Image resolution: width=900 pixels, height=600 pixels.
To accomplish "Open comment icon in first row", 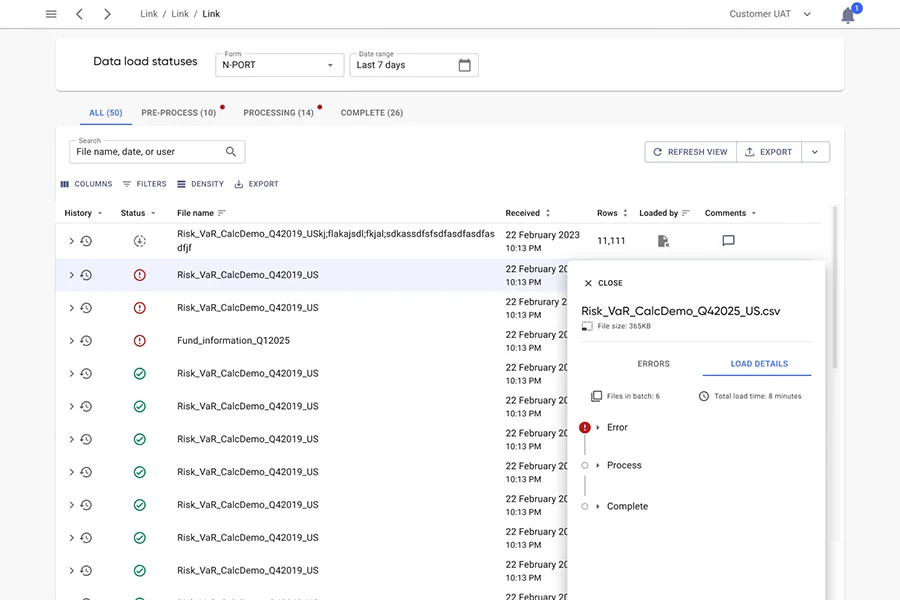I will 728,241.
